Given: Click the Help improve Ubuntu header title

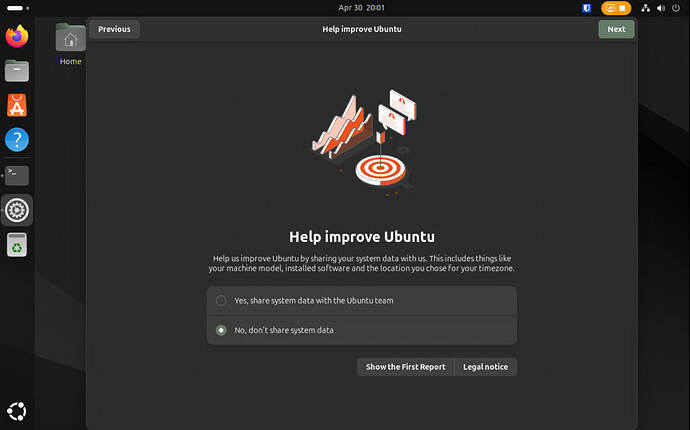Looking at the screenshot, I should point(362,29).
